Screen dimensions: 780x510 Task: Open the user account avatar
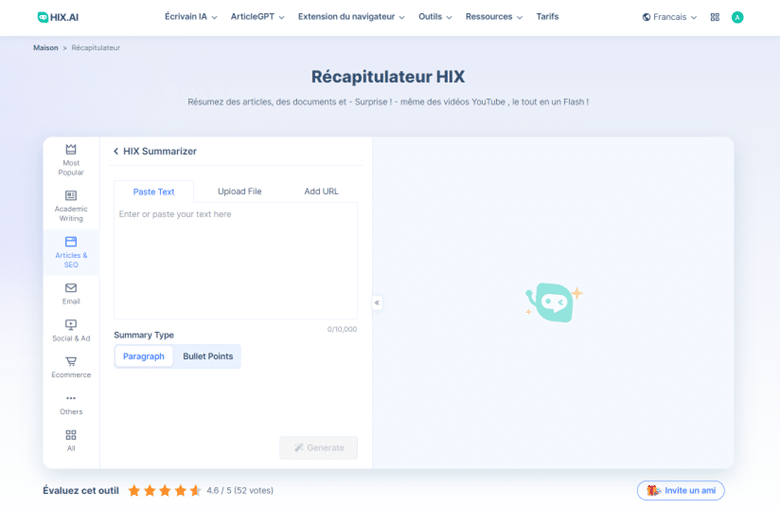point(737,17)
